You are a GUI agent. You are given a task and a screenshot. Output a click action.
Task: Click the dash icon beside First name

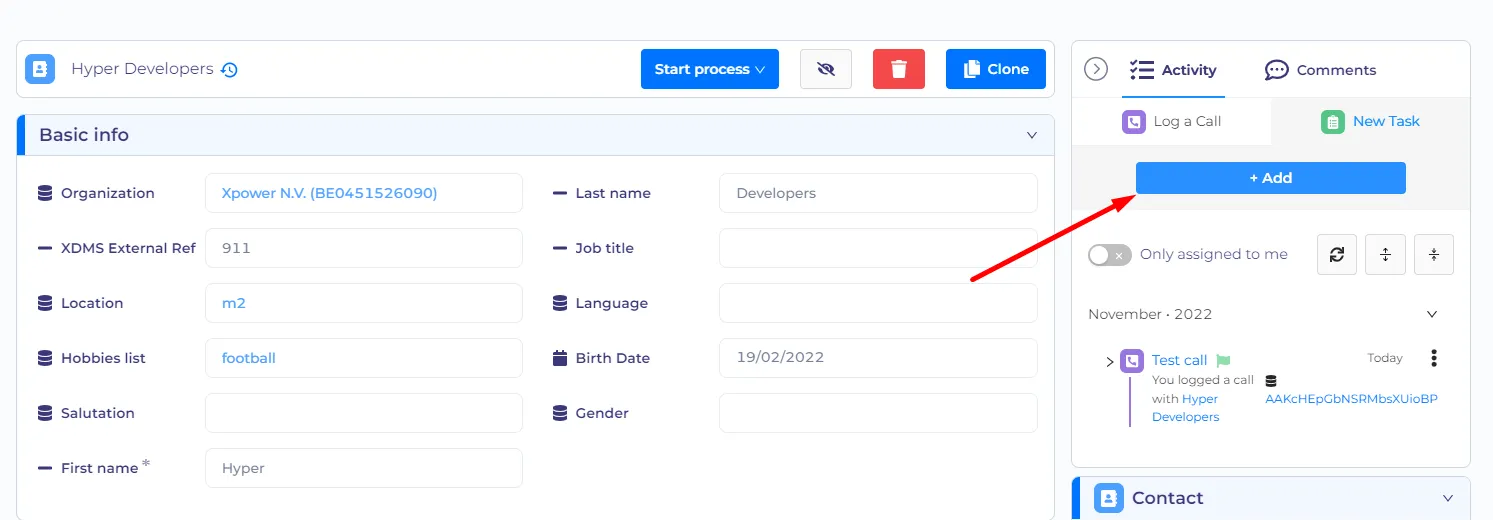[45, 468]
